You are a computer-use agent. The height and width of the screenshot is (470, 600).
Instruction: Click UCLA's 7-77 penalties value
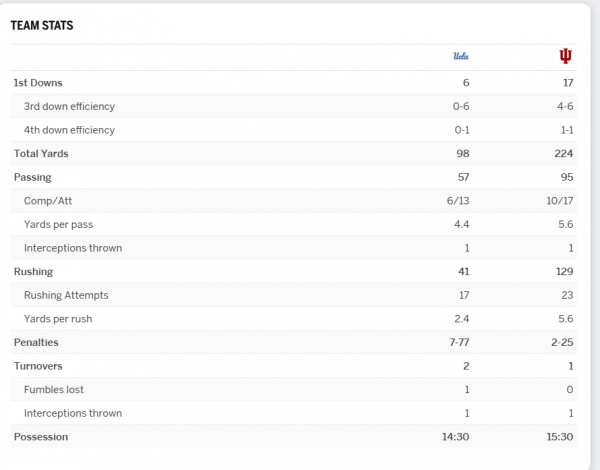[x=459, y=342]
